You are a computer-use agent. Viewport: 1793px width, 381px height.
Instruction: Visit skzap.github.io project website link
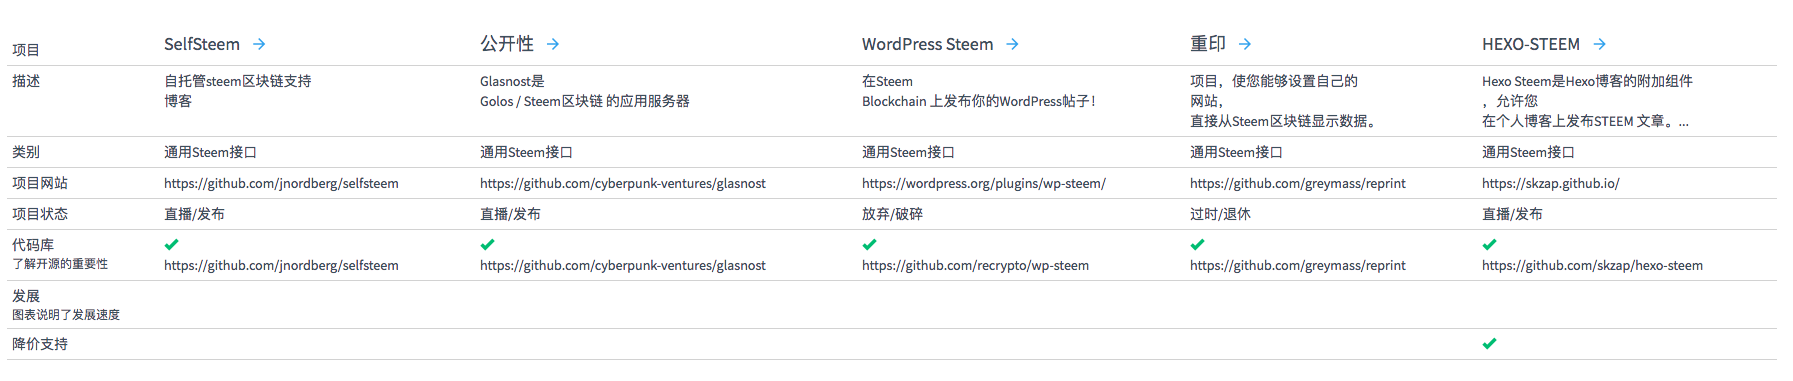coord(1551,184)
